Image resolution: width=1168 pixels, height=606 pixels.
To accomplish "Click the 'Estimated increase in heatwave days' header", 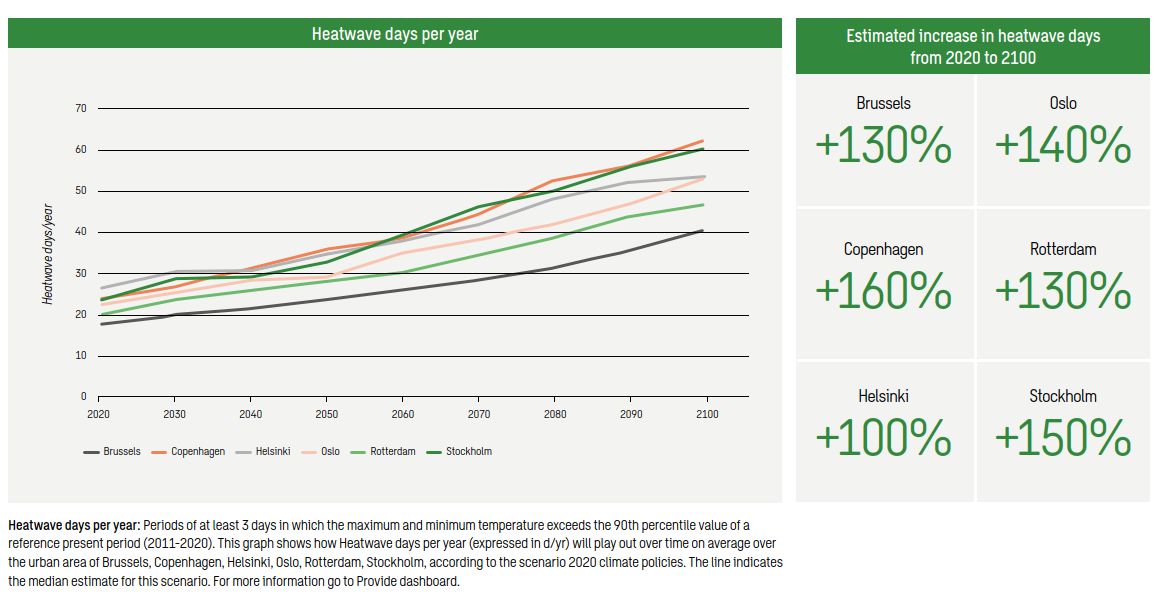I will [x=973, y=47].
